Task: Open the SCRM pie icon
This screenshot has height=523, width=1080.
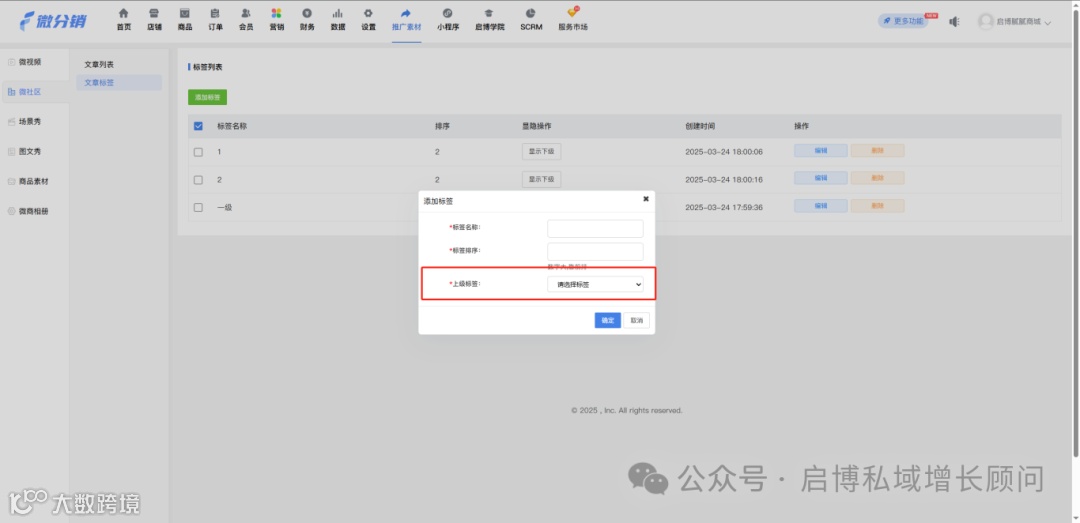Action: (530, 14)
